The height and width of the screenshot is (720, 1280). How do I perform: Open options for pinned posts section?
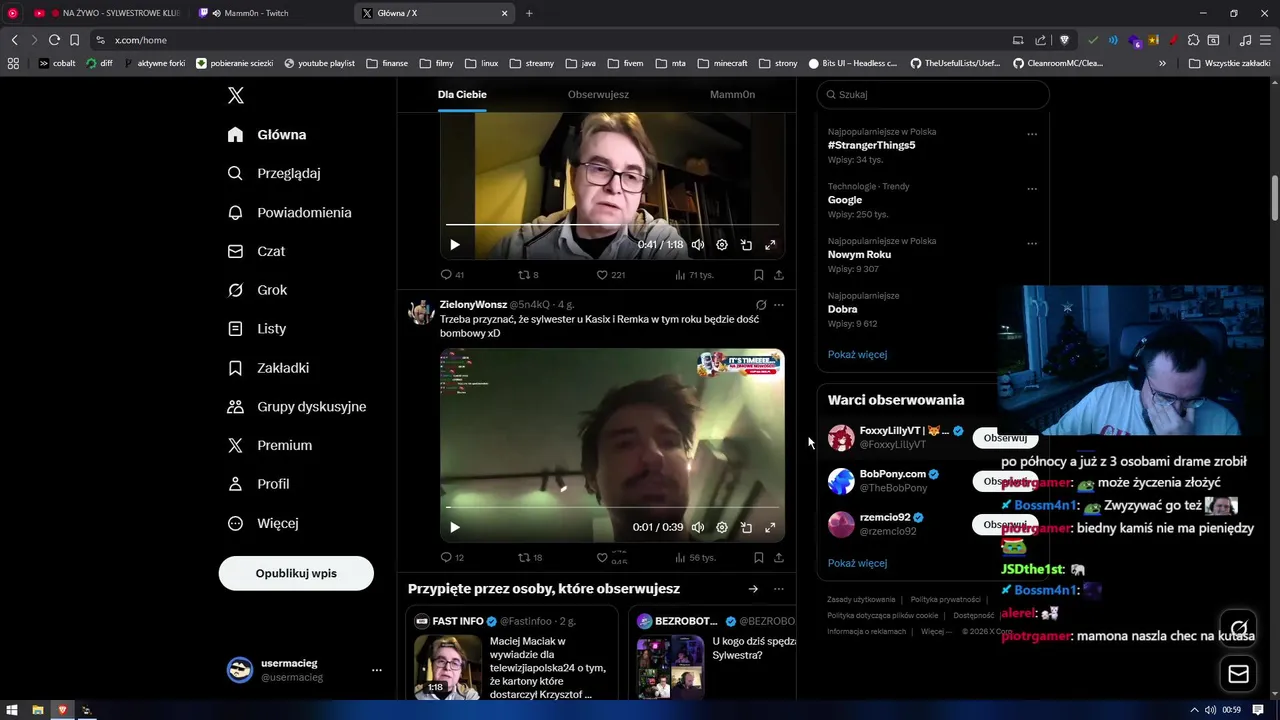point(779,589)
